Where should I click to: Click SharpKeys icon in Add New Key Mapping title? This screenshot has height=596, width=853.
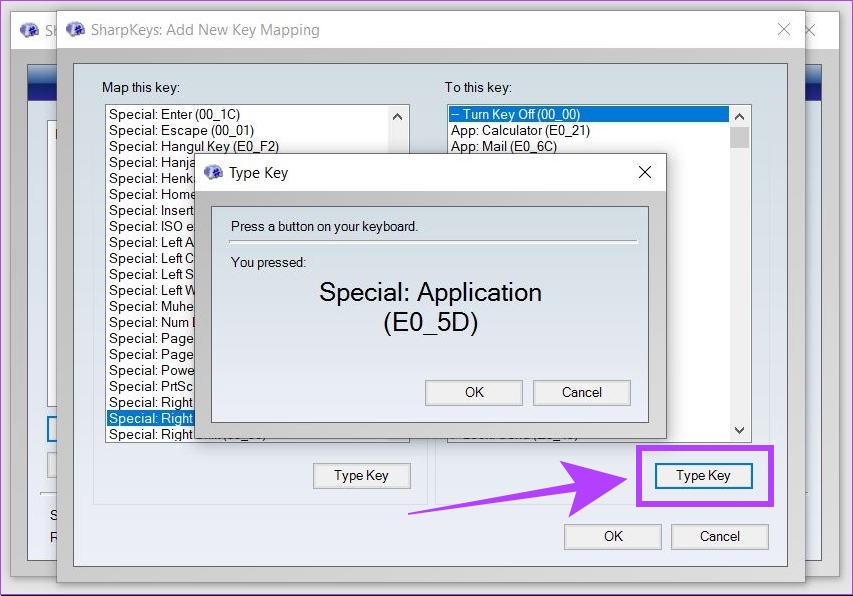[x=75, y=29]
